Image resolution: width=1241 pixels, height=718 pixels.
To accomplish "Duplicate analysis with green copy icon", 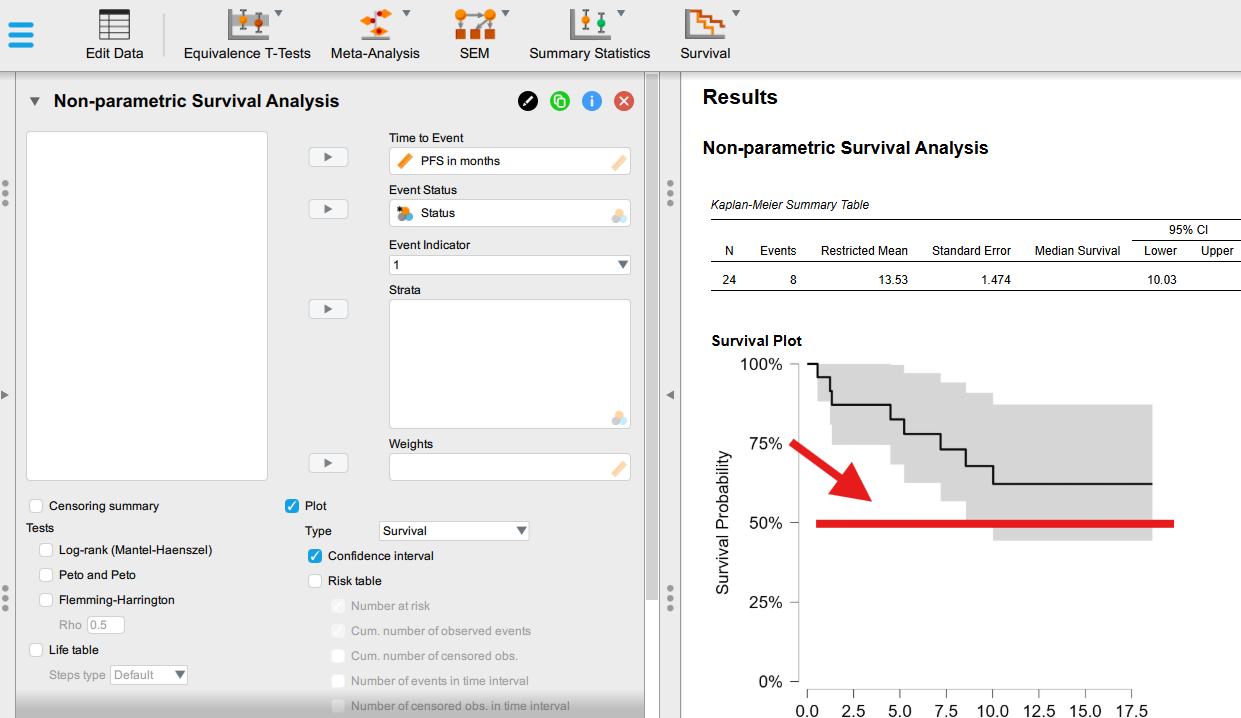I will pyautogui.click(x=560, y=101).
